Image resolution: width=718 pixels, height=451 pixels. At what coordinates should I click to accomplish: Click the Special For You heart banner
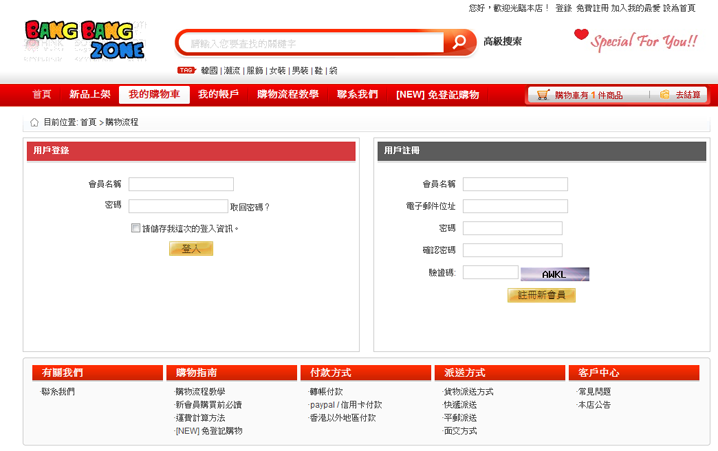coord(635,40)
